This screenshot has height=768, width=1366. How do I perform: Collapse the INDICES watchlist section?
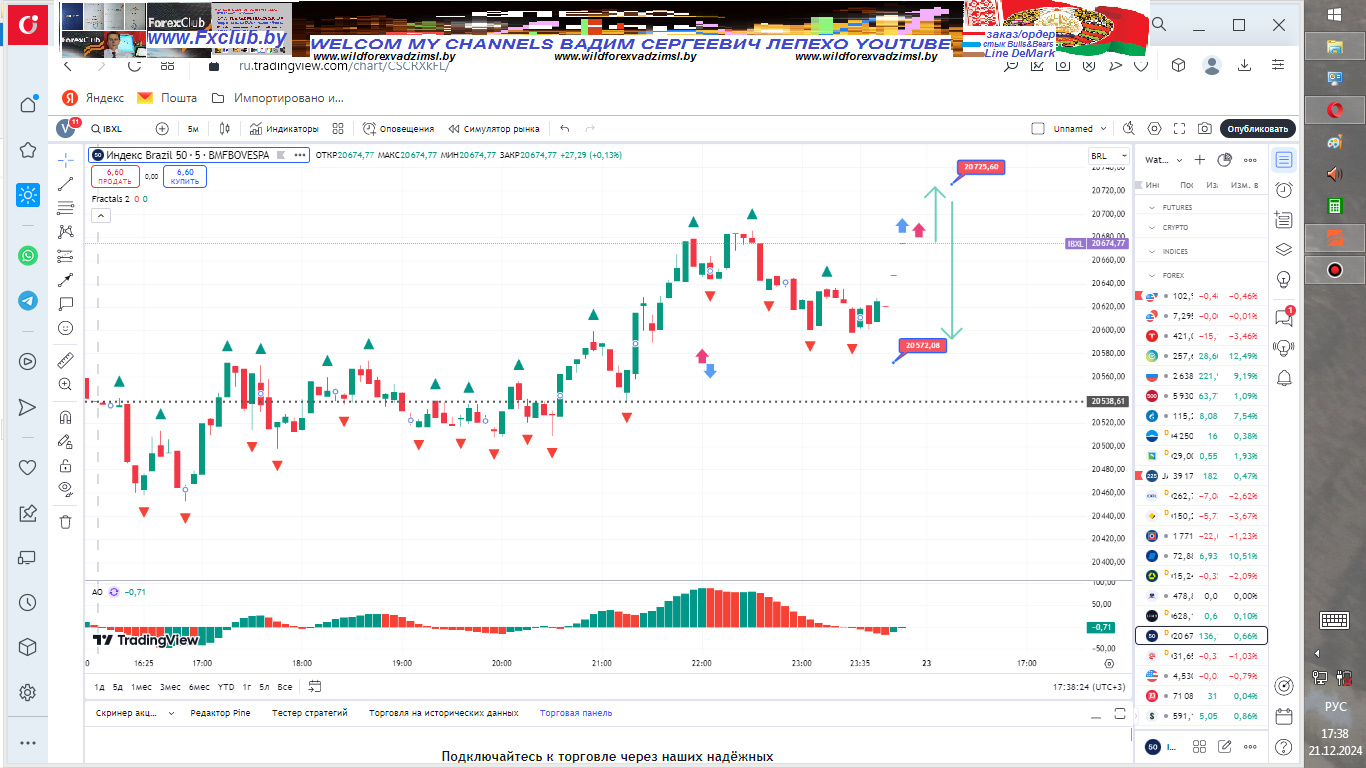1153,252
